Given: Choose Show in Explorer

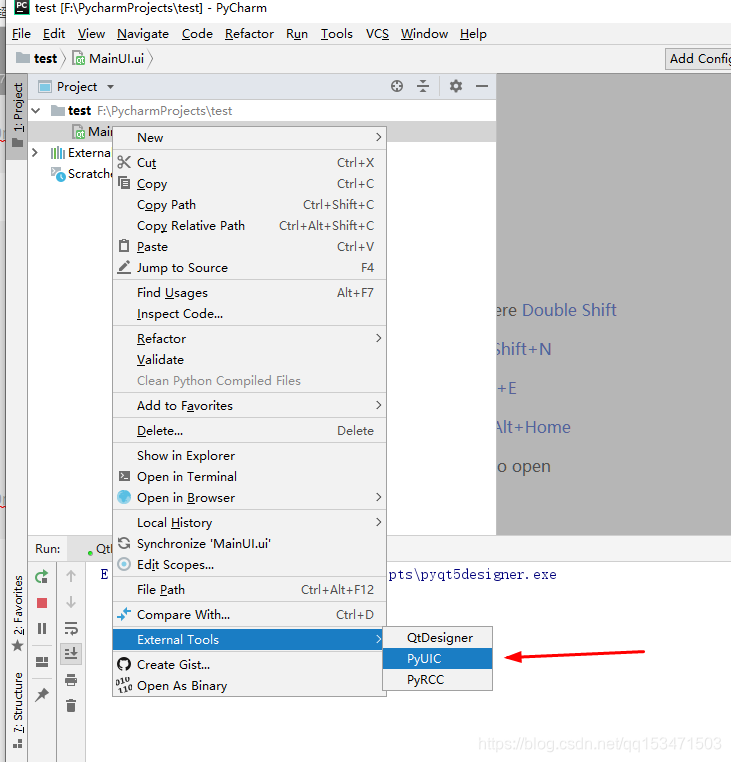Looking at the screenshot, I should point(249,455).
